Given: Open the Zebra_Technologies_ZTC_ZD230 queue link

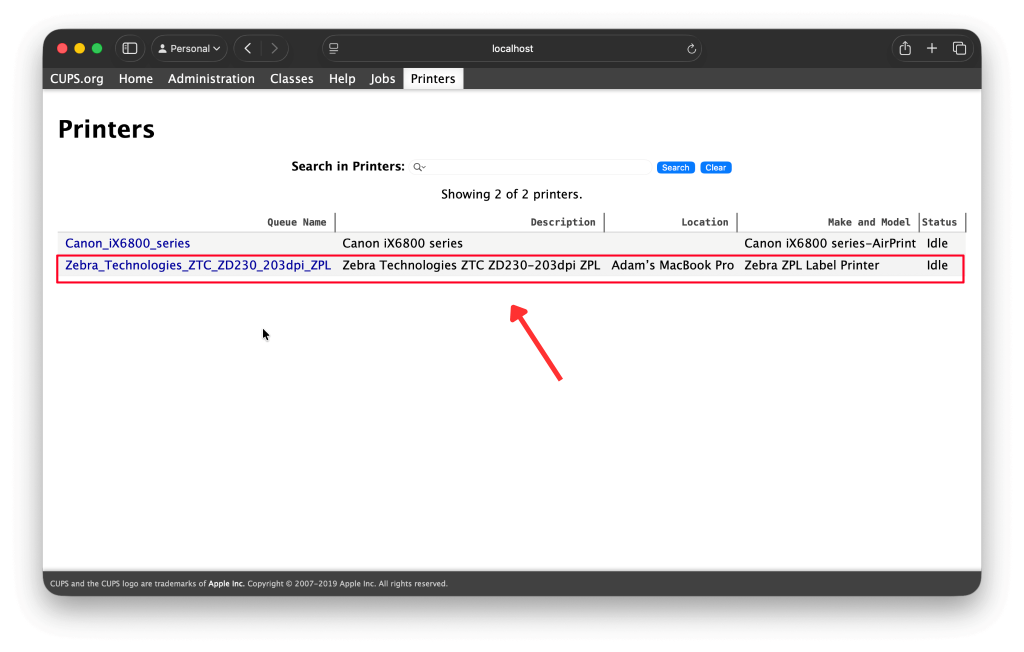Looking at the screenshot, I should click(198, 266).
